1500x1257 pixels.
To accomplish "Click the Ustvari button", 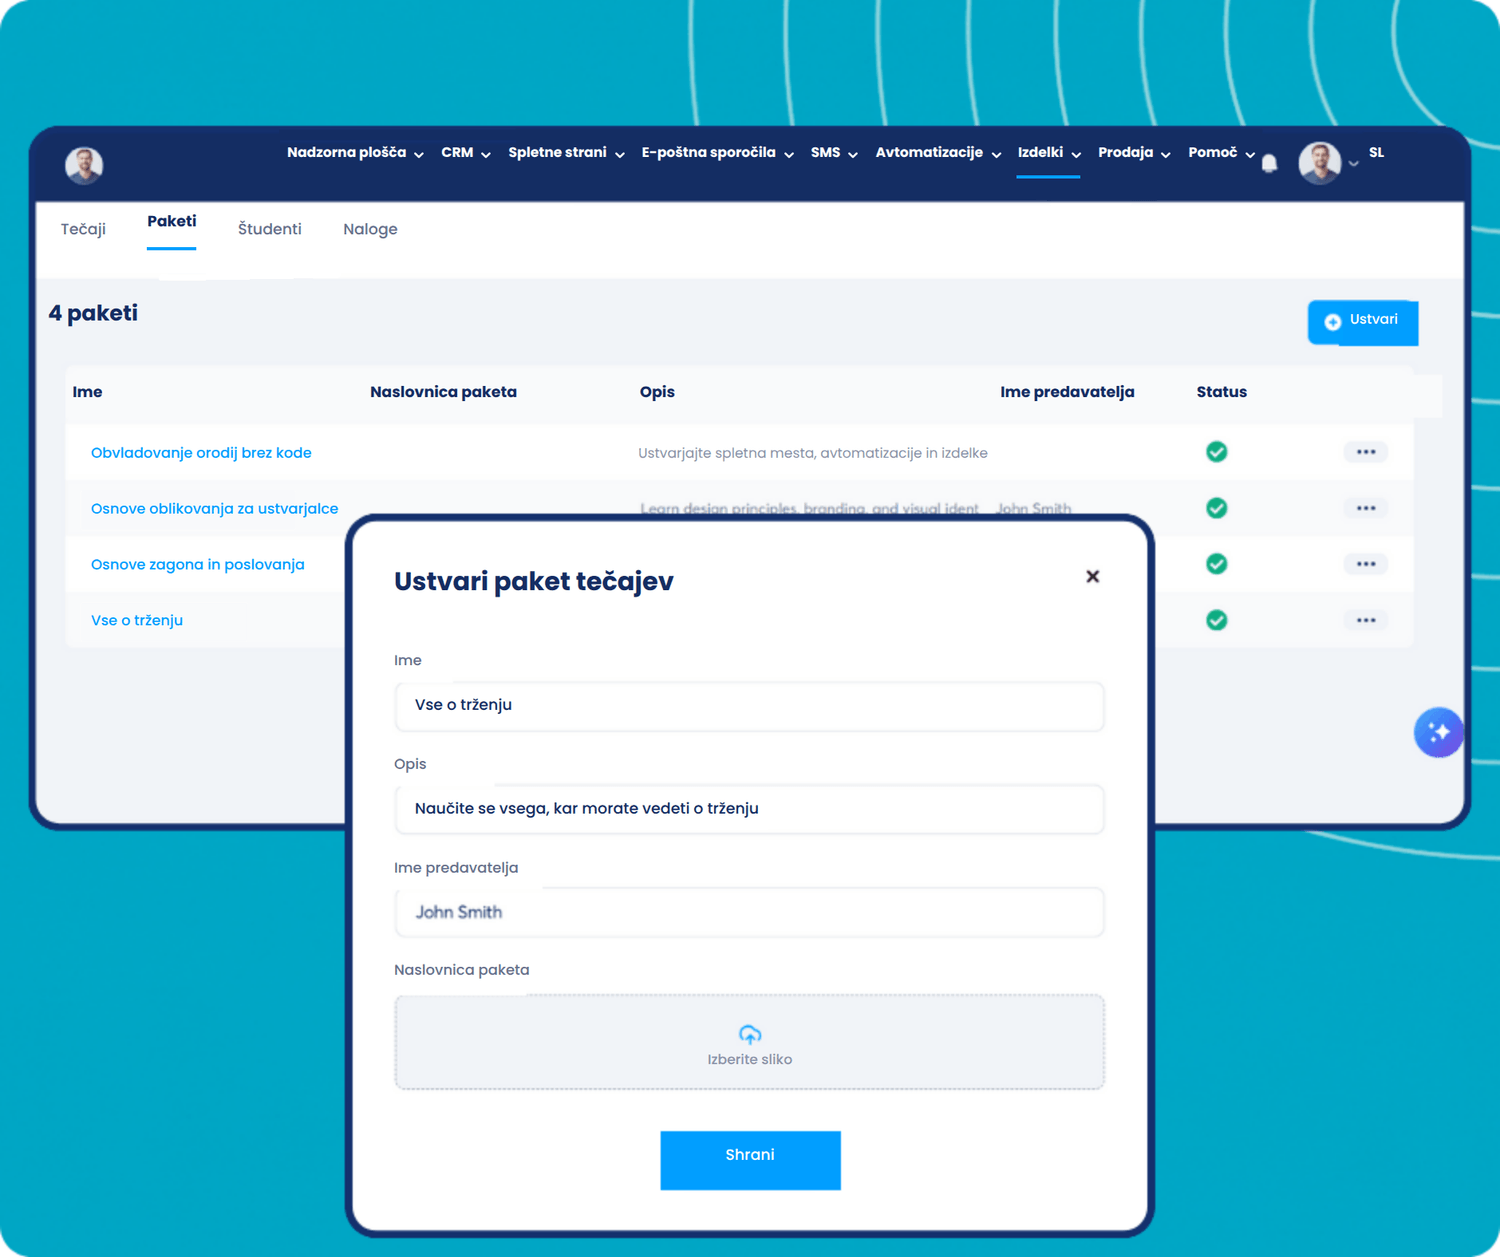I will coord(1363,322).
